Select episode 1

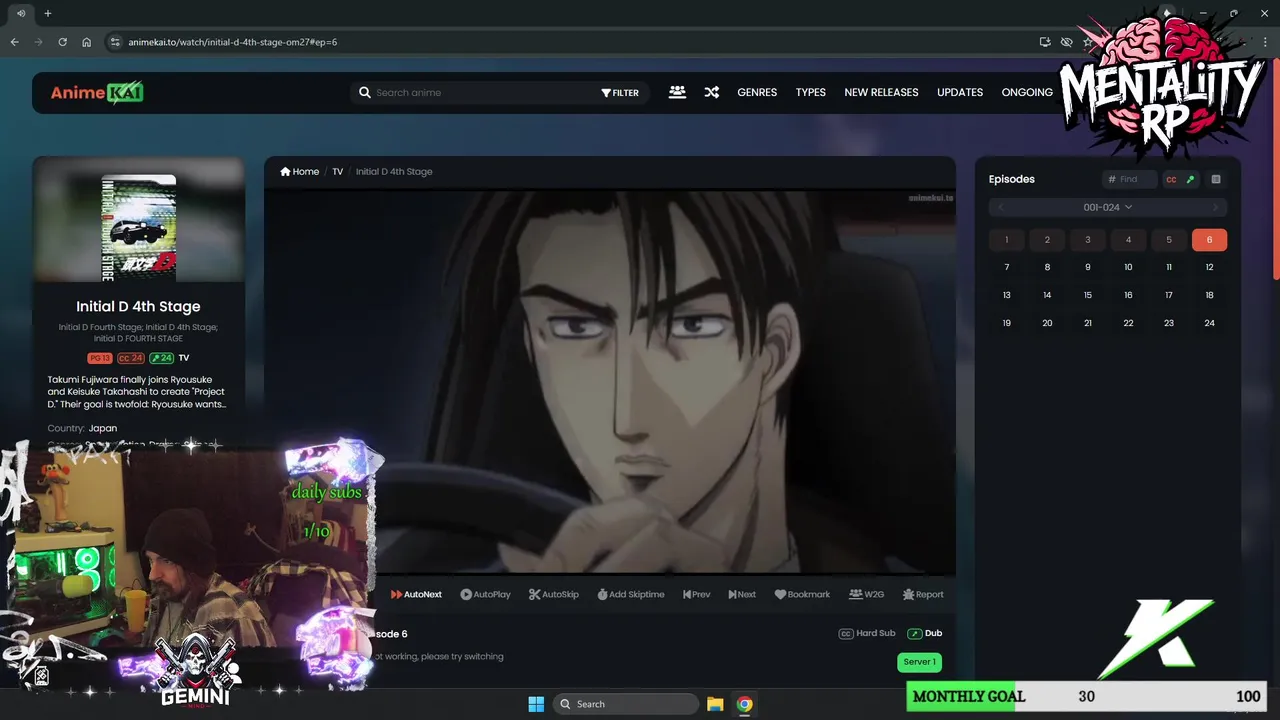(x=1007, y=240)
